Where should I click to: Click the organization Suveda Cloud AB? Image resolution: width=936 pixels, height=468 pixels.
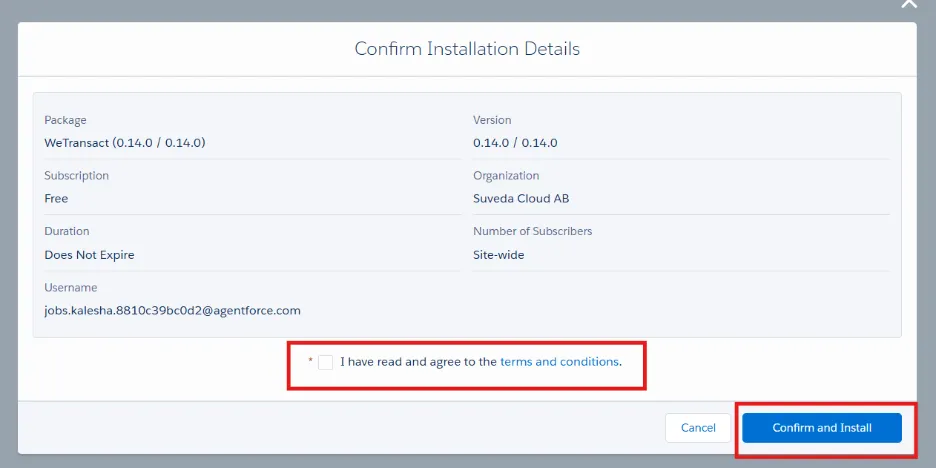(521, 198)
